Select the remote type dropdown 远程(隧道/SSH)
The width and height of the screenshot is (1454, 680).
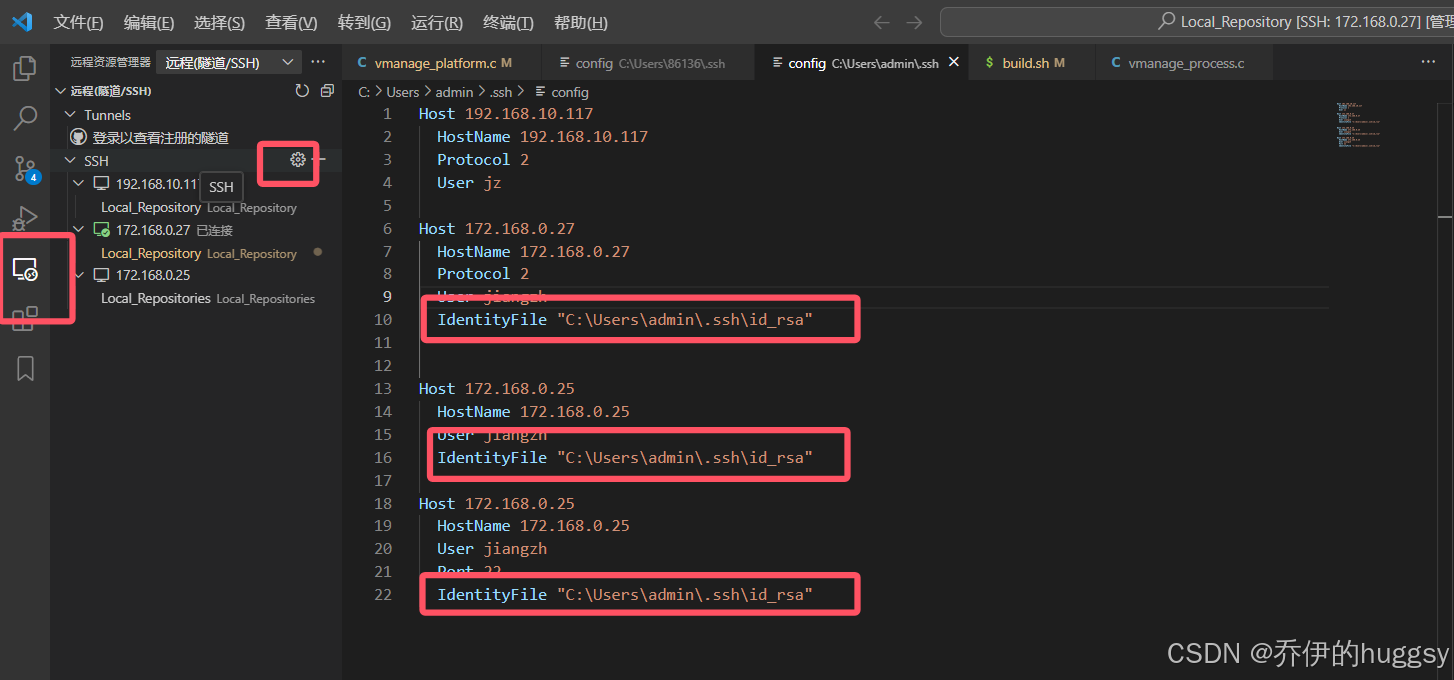229,62
